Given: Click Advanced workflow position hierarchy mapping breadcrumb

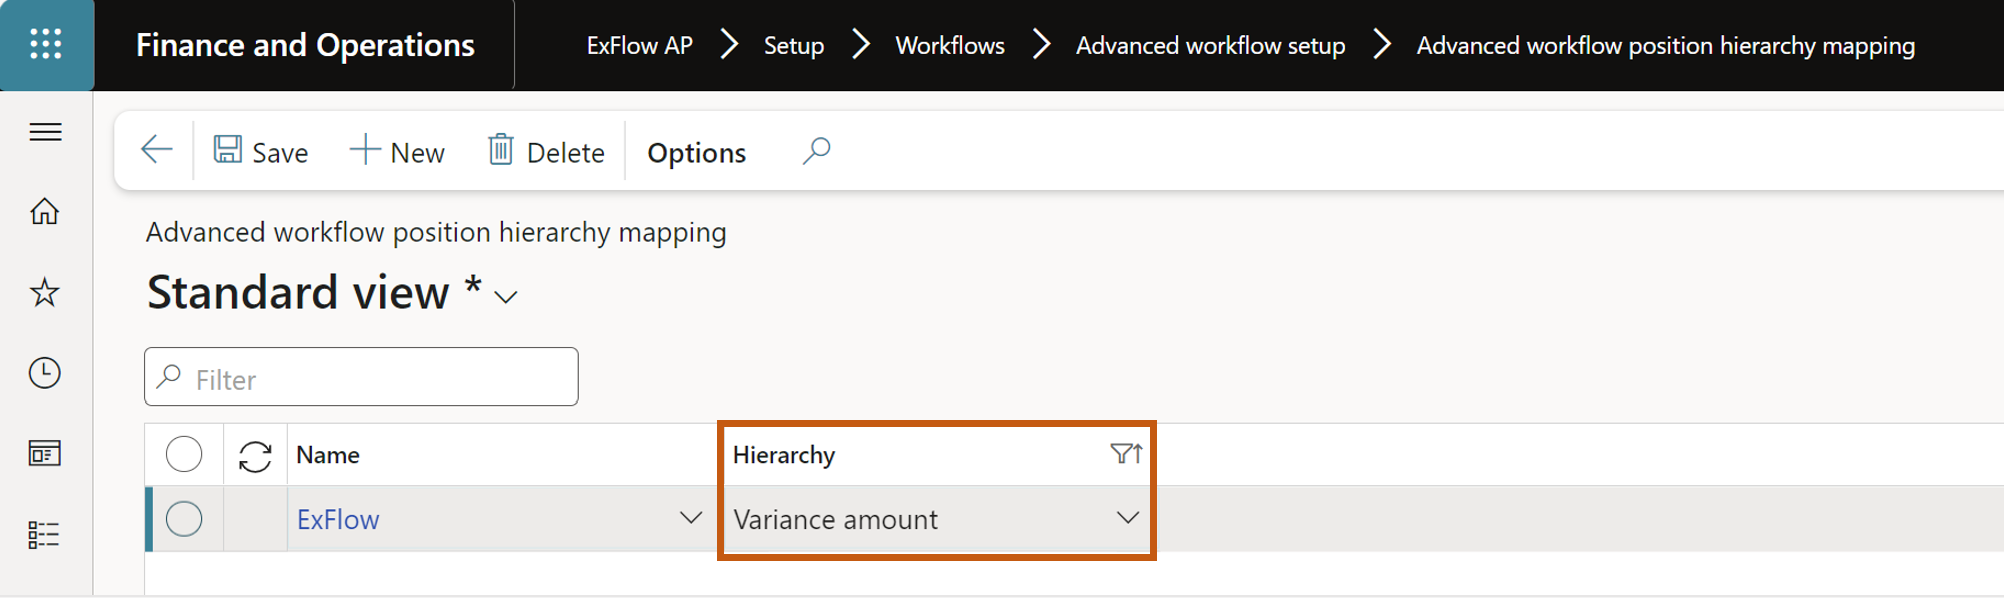Looking at the screenshot, I should 1666,46.
